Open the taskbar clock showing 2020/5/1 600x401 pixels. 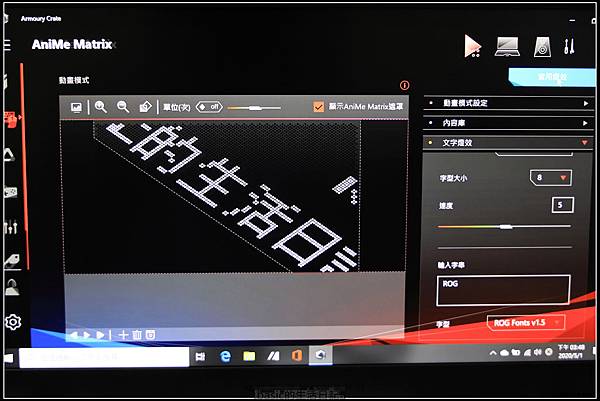[571, 352]
